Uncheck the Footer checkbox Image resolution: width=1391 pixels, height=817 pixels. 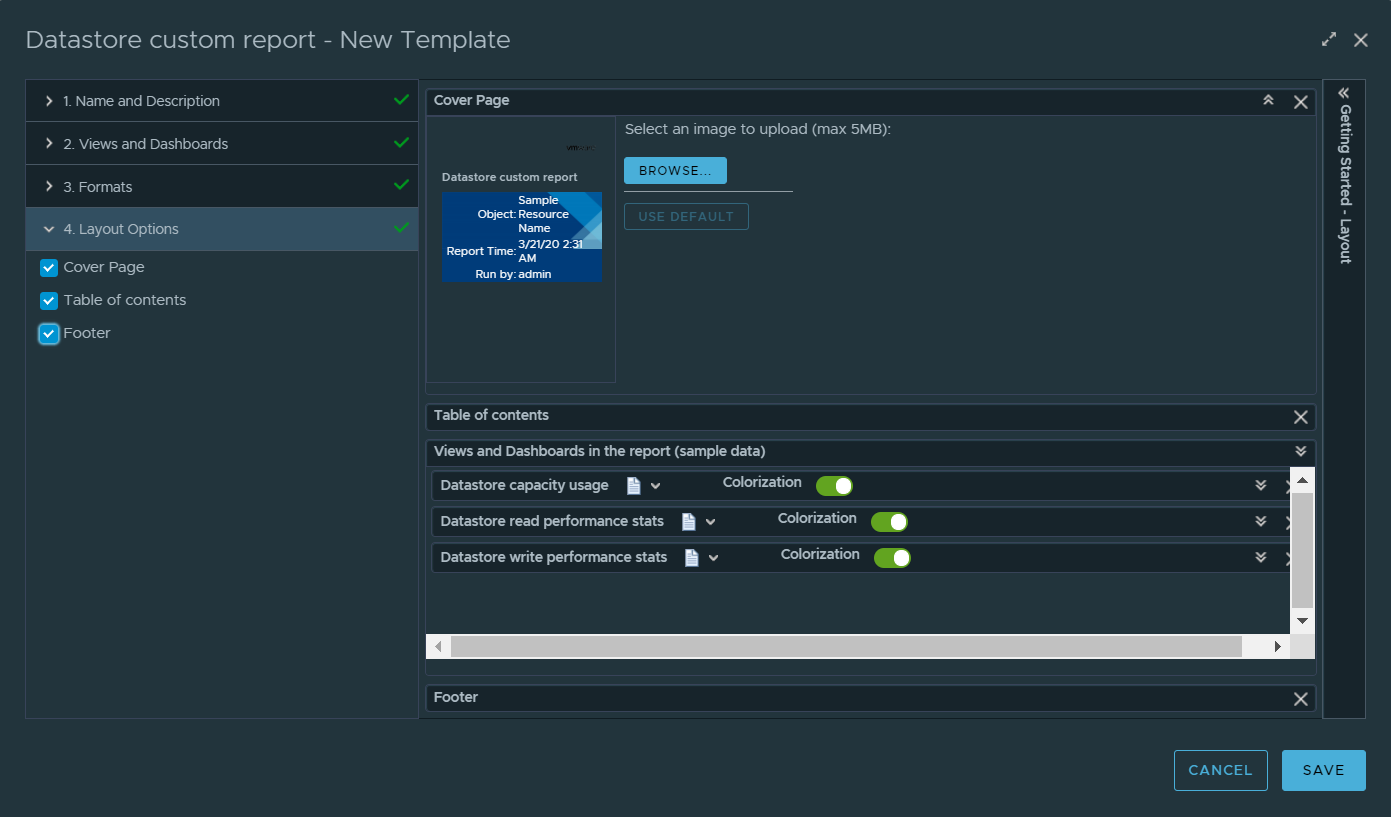tap(48, 333)
